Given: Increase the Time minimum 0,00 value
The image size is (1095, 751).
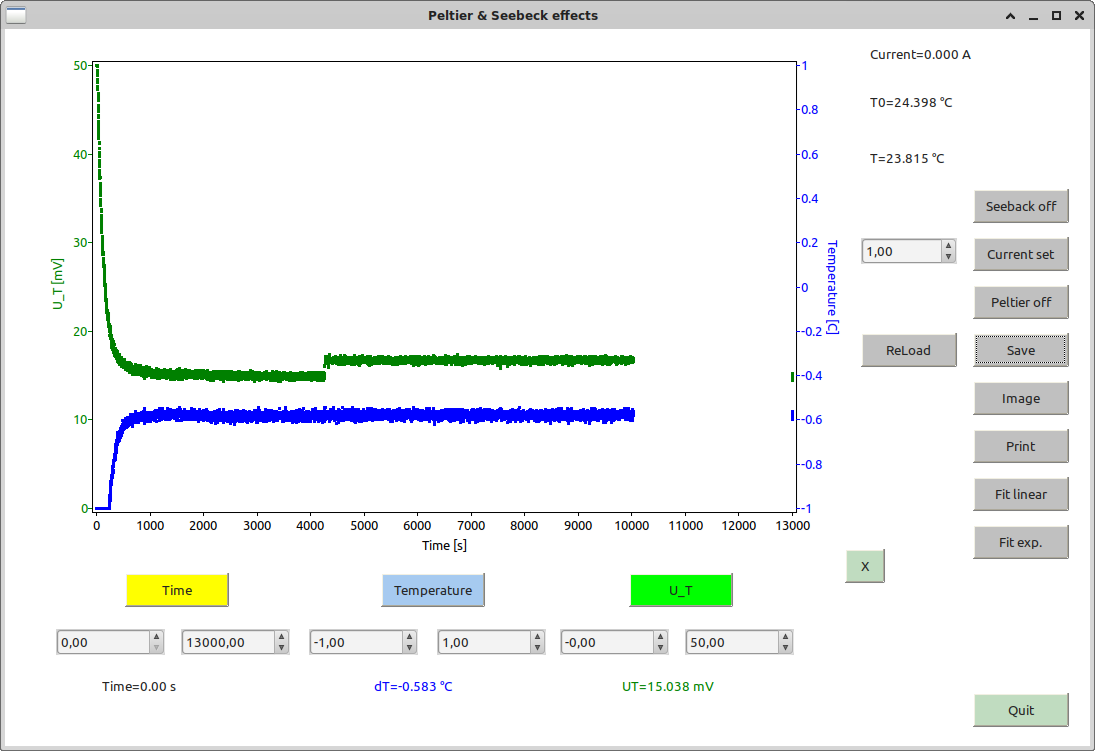Looking at the screenshot, I should 156,636.
